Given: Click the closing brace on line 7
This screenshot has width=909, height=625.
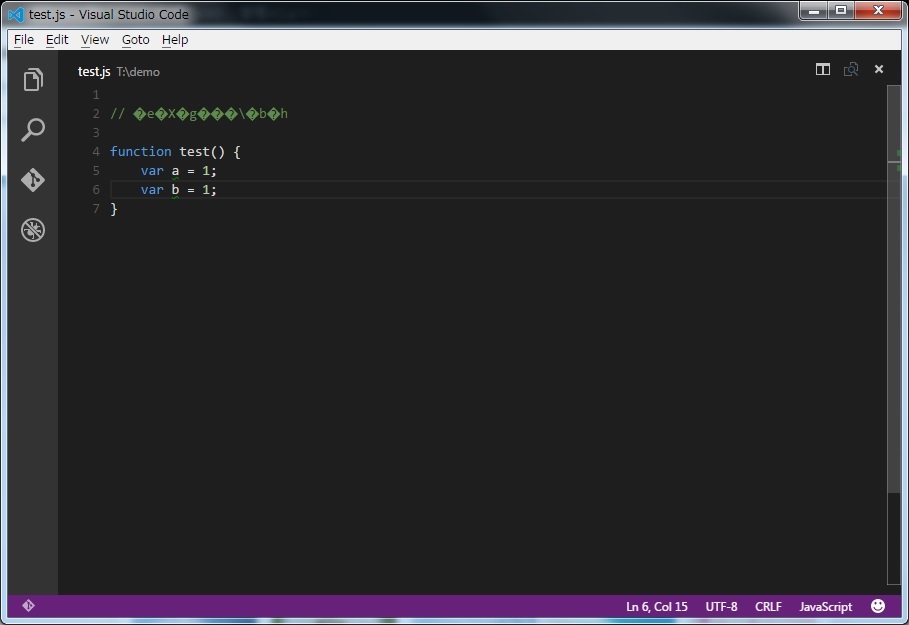Looking at the screenshot, I should (114, 209).
